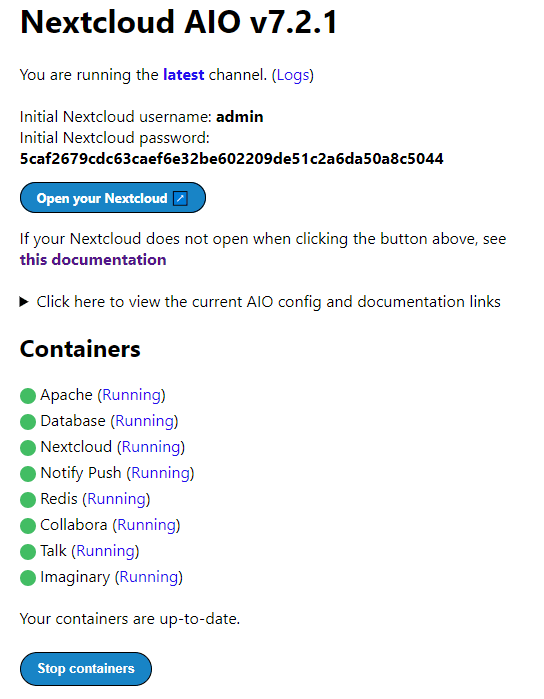View Apache container Running logs link
This screenshot has height=699, width=544.
click(x=131, y=395)
